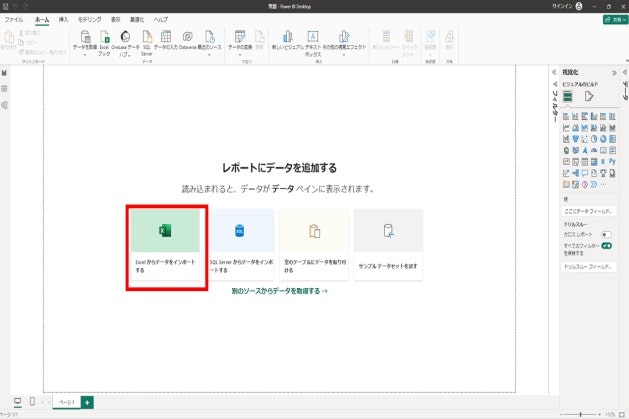Screen dimensions: 629x419
Task: Switch to mobile layout at bottom left
Action: (32, 401)
